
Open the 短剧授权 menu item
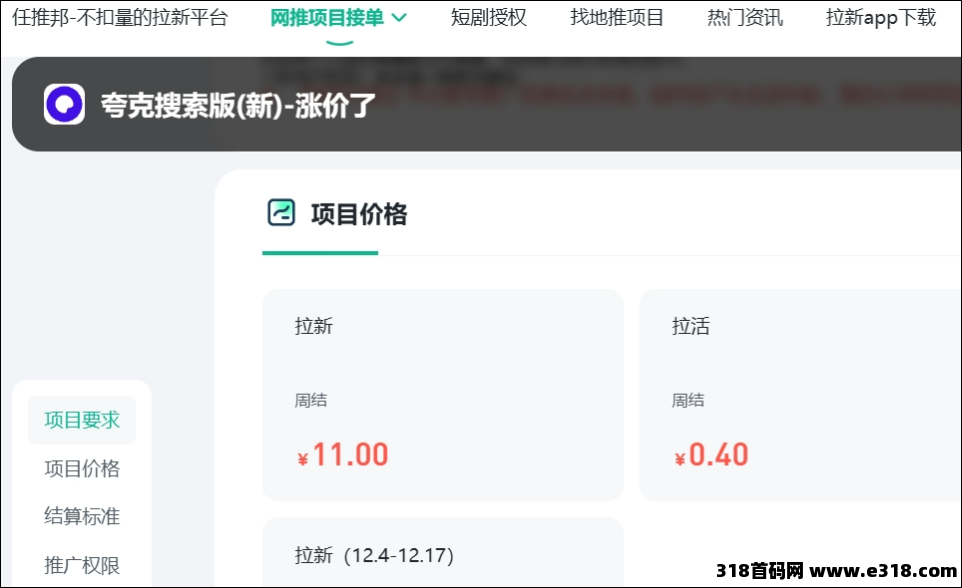(488, 17)
